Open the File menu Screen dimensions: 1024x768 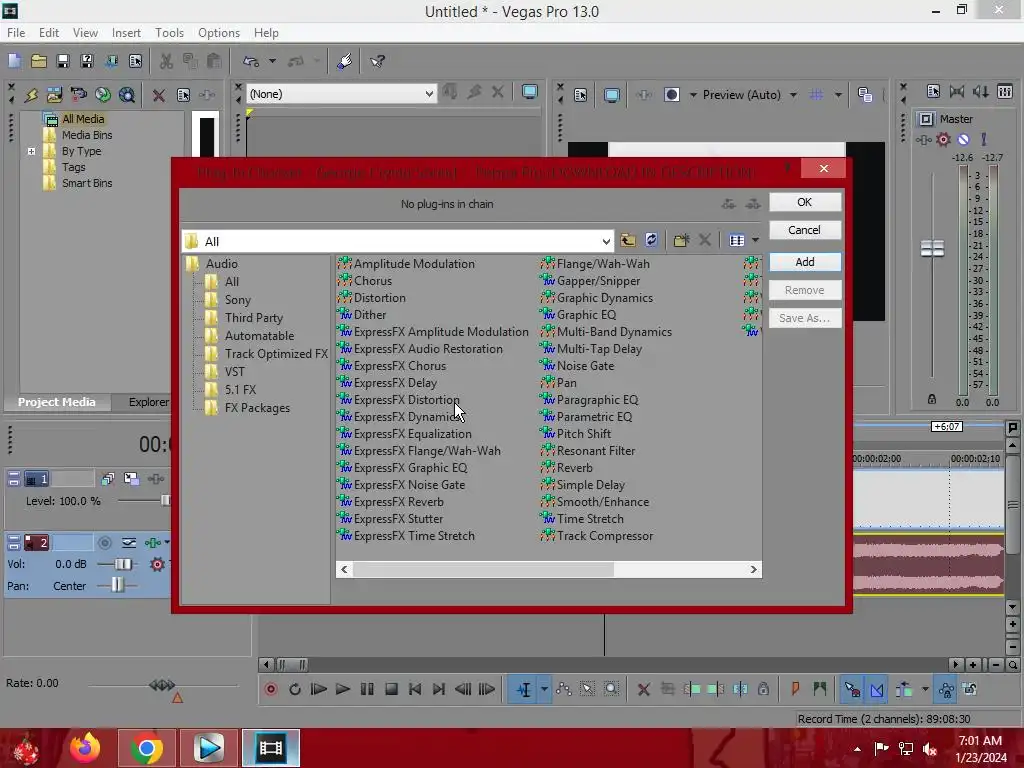[x=16, y=33]
